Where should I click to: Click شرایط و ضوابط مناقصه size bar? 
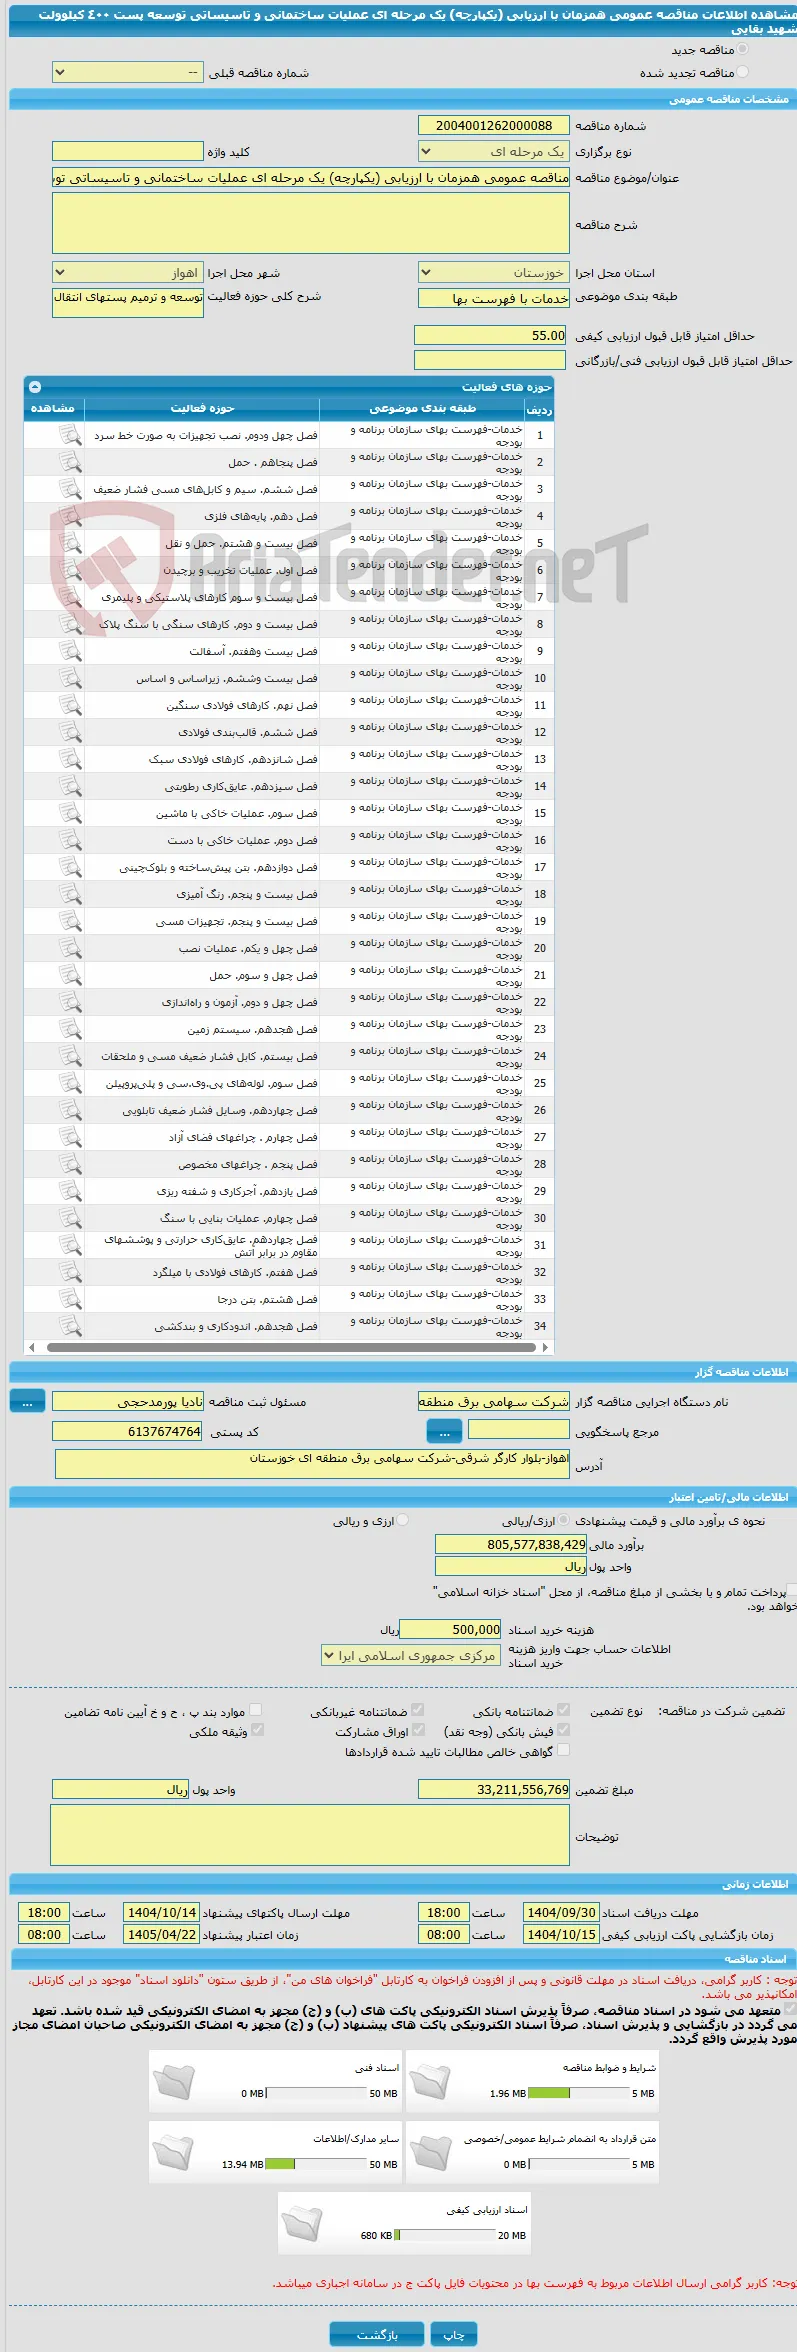[x=577, y=2093]
